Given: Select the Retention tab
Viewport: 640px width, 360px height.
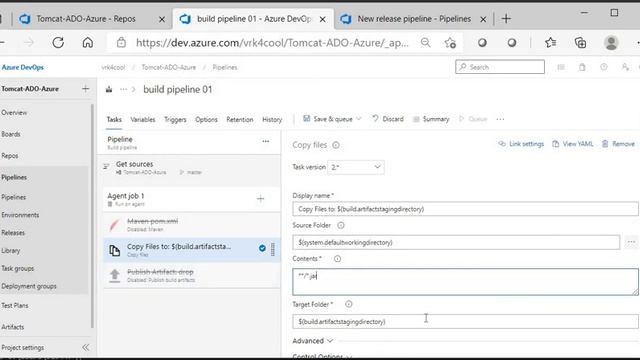Looking at the screenshot, I should pyautogui.click(x=240, y=120).
